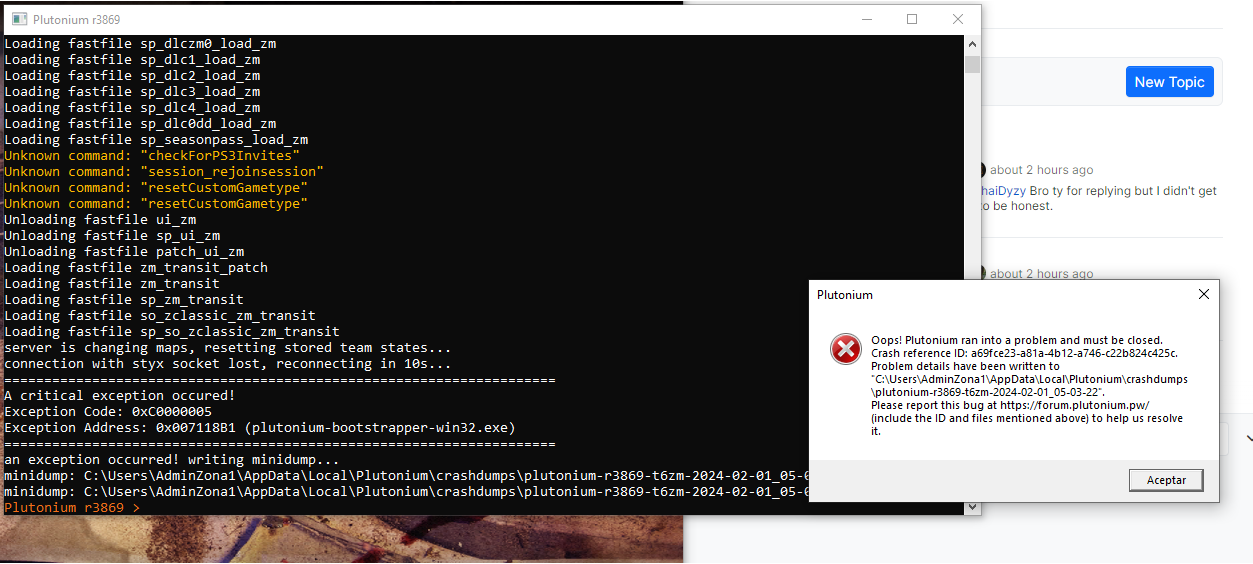This screenshot has width=1253, height=564.
Task: Click the console vertical scrollbar thumb
Action: point(972,64)
